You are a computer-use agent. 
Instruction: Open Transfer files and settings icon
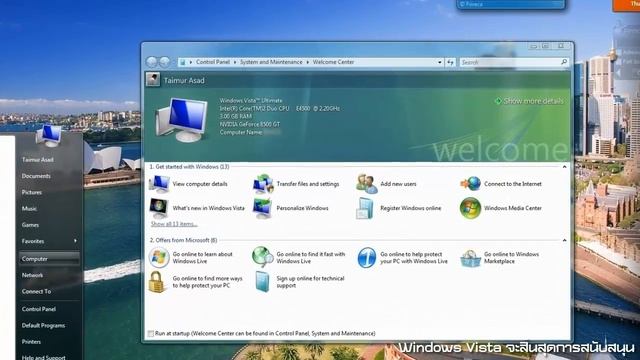pos(263,184)
